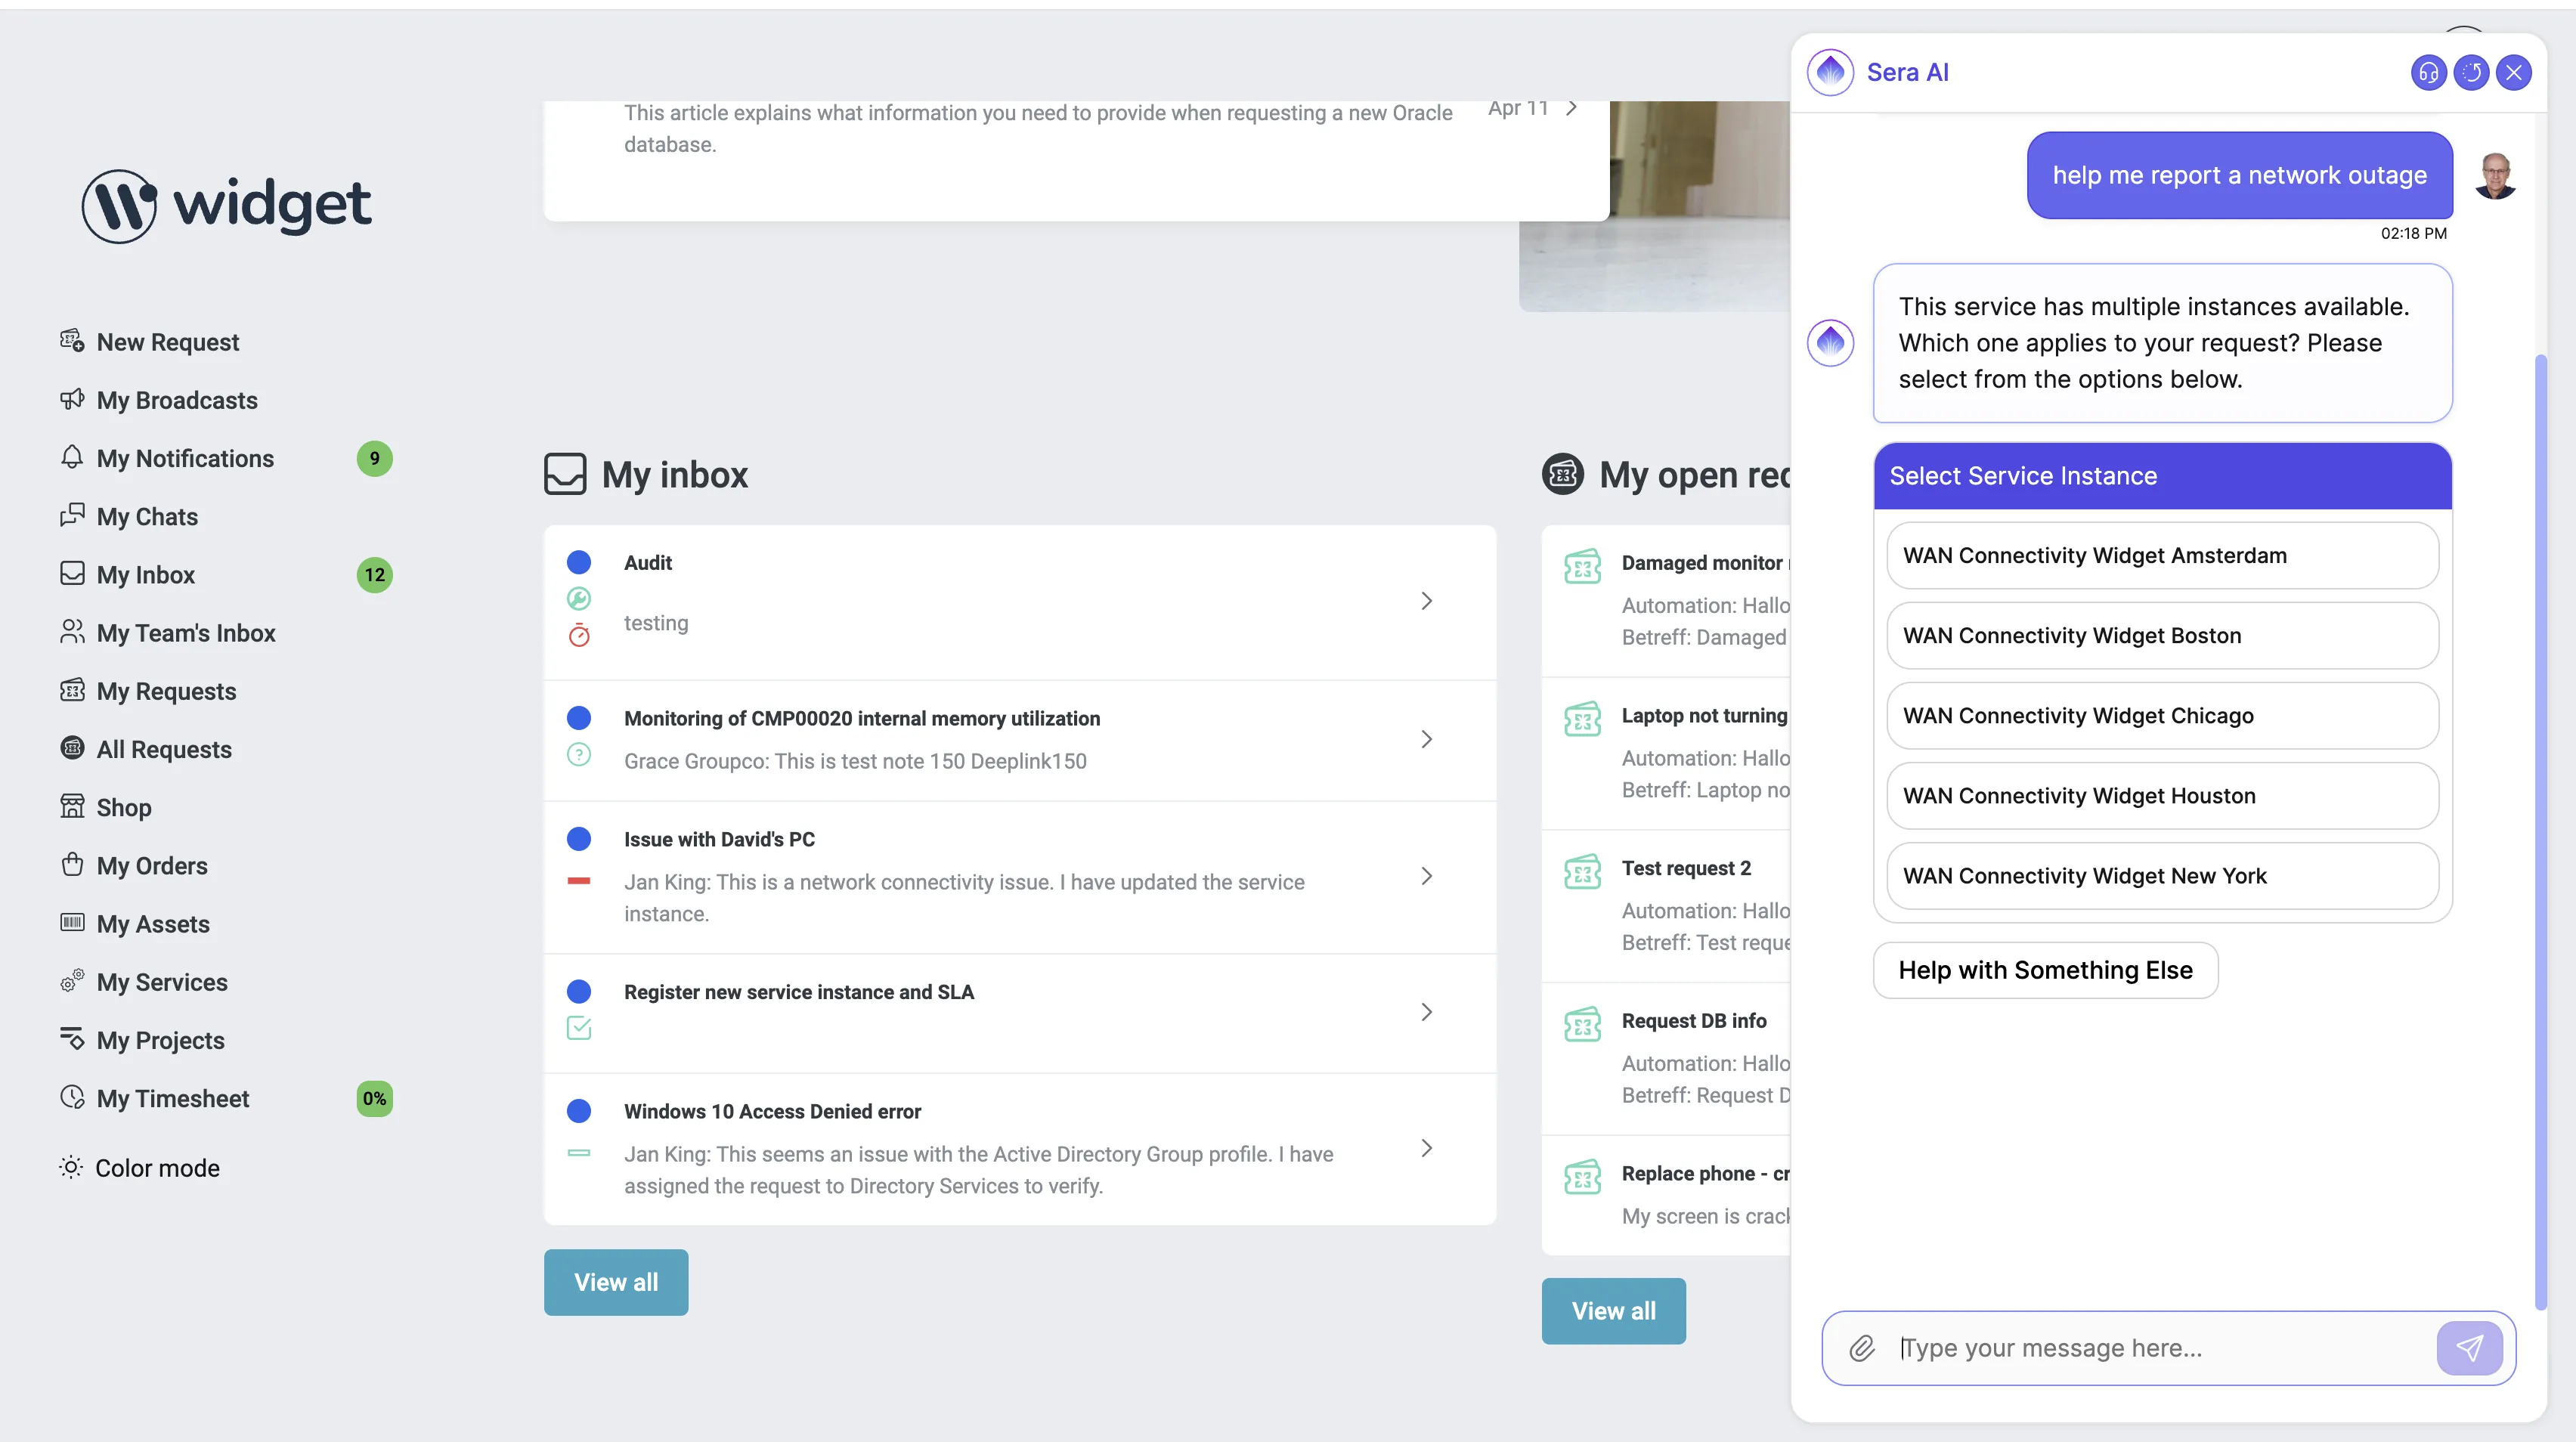This screenshot has width=2576, height=1442.
Task: Click the ticket icon beside Test request 2
Action: coord(1583,872)
